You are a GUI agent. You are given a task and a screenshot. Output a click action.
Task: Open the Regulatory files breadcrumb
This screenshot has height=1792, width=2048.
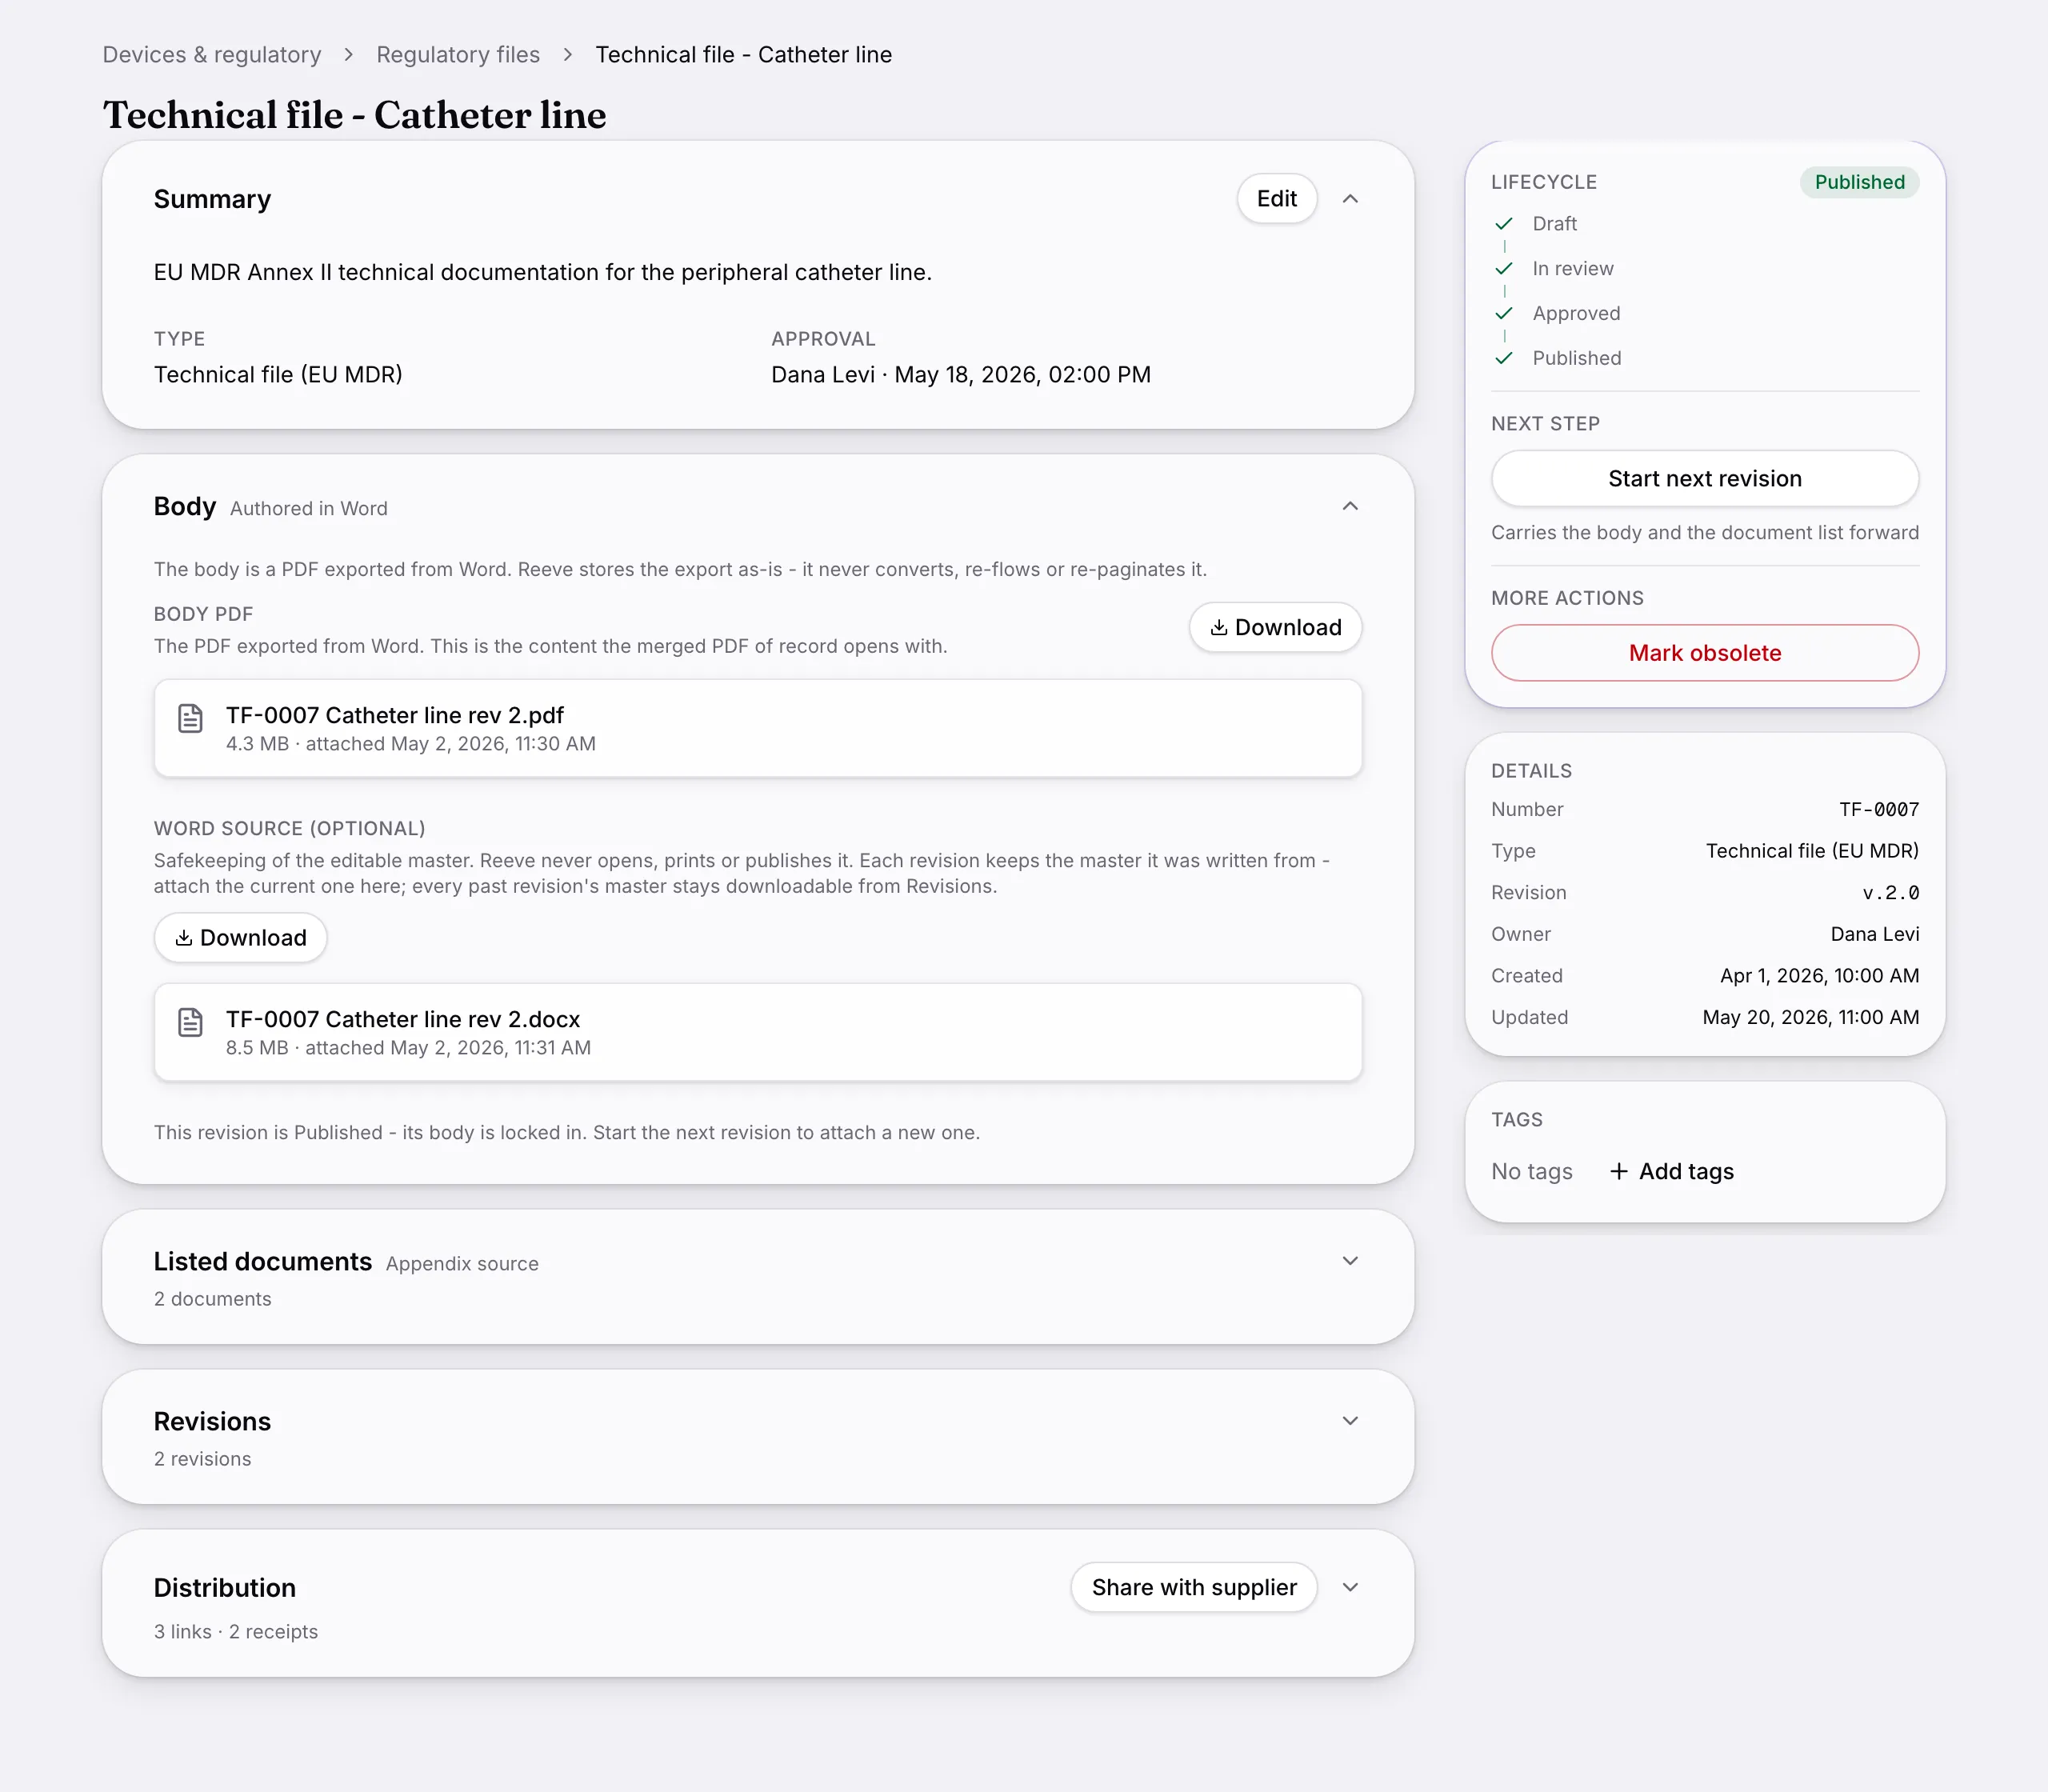point(458,55)
